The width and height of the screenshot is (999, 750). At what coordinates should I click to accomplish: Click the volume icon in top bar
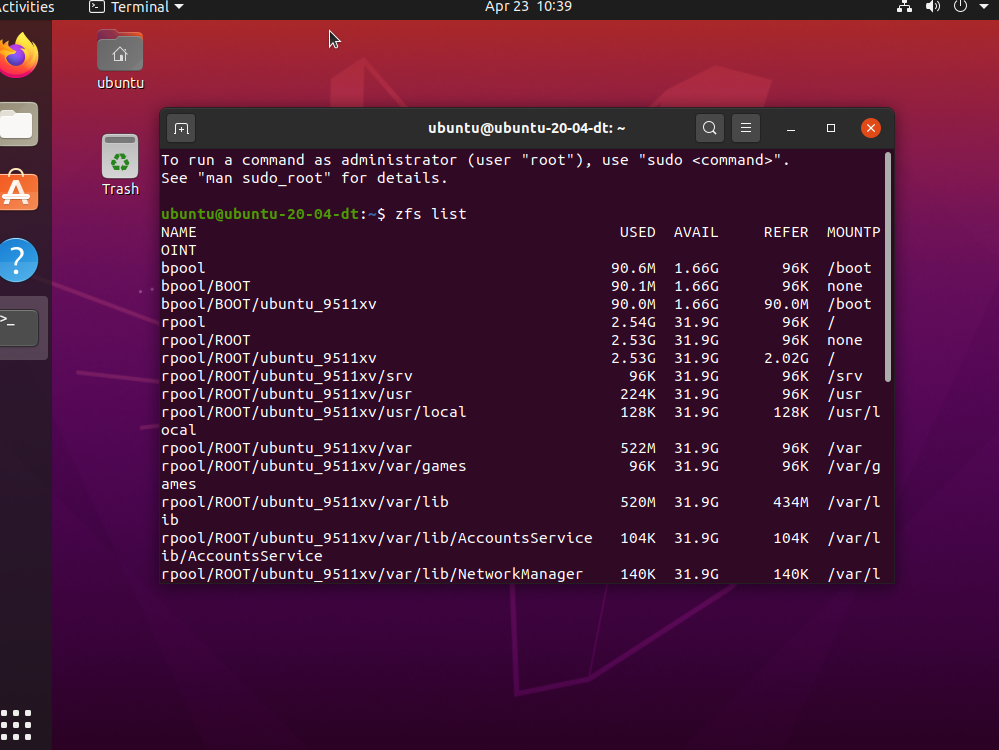click(933, 7)
